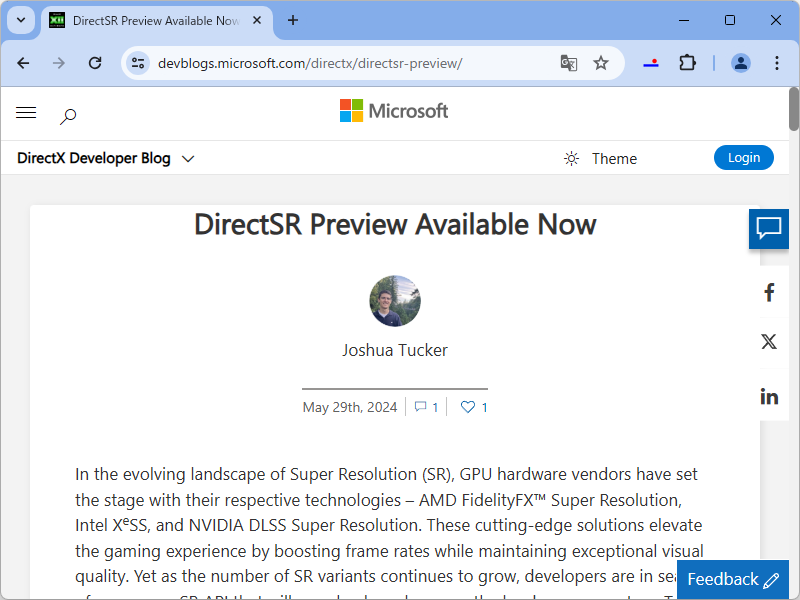This screenshot has width=800, height=600.
Task: Like the post with the heart icon
Action: coord(466,407)
